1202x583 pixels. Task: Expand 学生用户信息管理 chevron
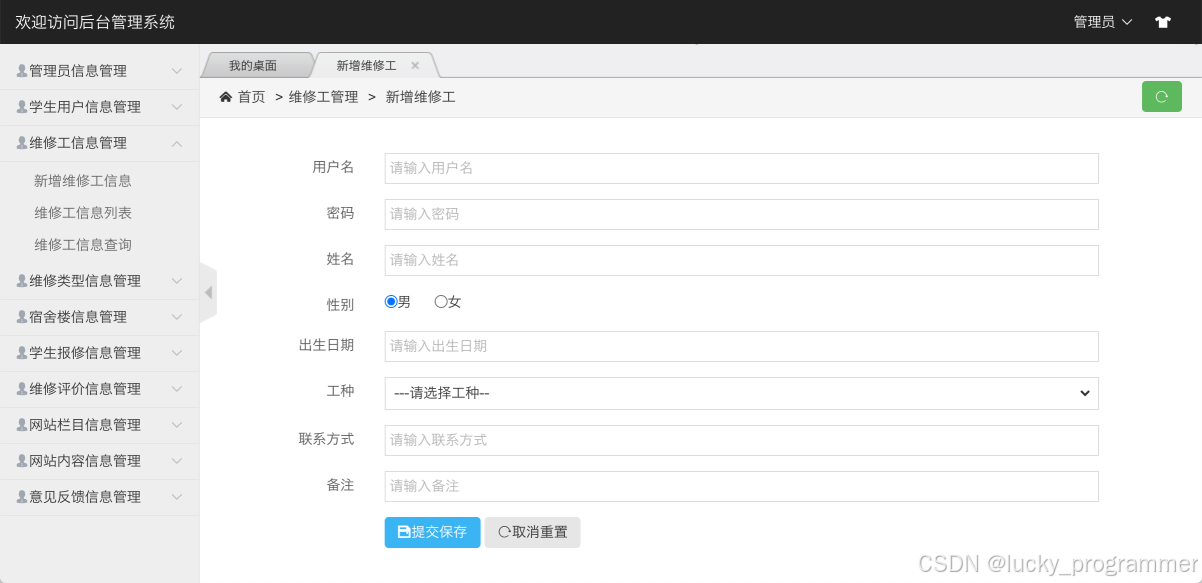tap(177, 107)
